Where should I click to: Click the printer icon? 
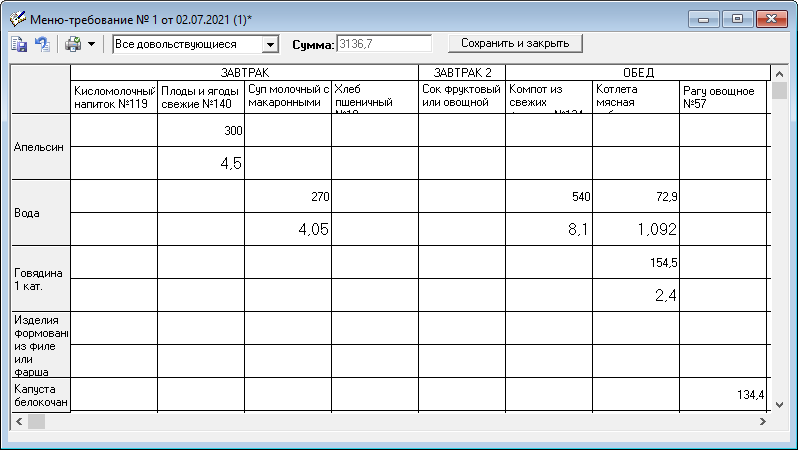pos(73,44)
